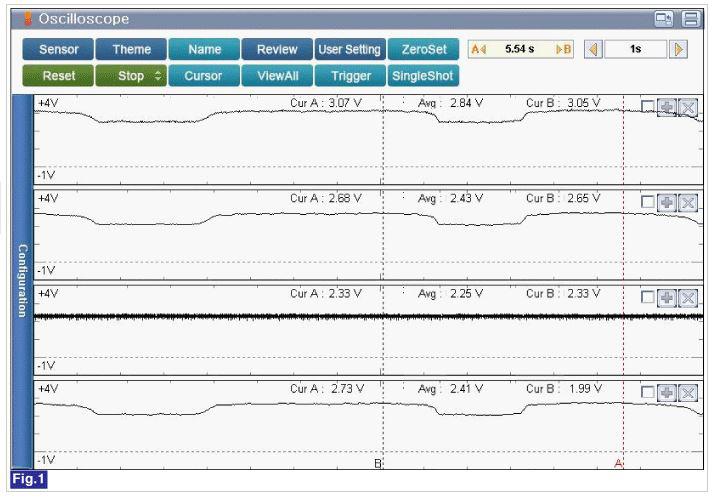Viewport: 712px width, 497px height.
Task: Click the screen switch icon in title bar
Action: click(x=664, y=19)
